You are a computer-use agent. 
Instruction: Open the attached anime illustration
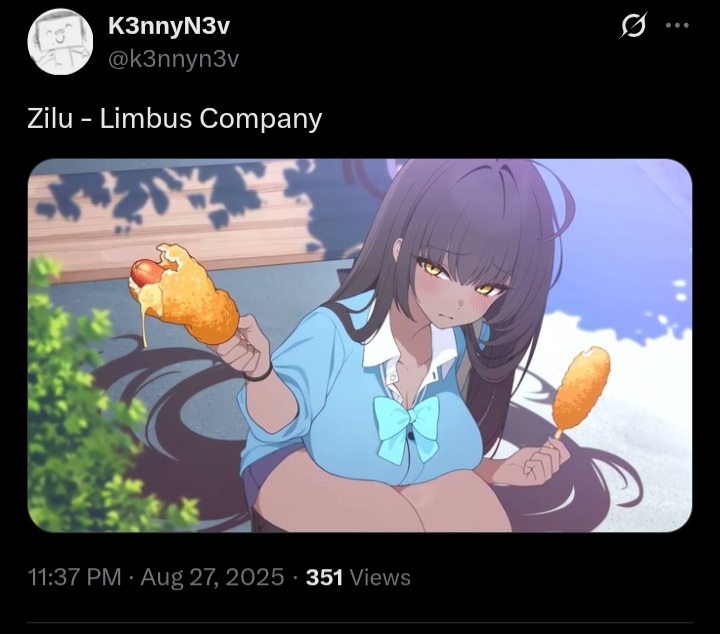(x=360, y=345)
